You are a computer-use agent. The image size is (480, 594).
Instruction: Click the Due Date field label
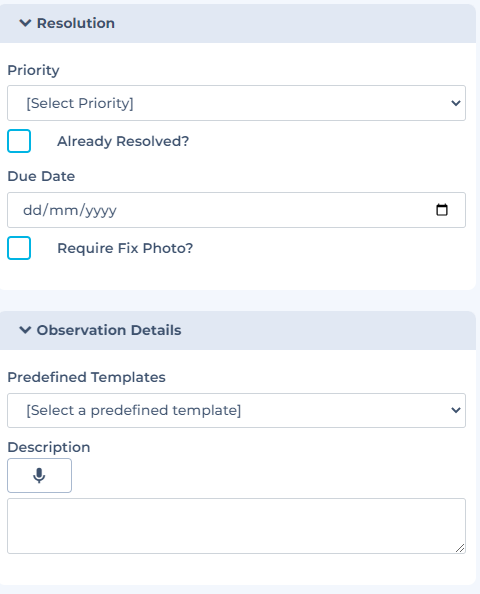point(41,176)
